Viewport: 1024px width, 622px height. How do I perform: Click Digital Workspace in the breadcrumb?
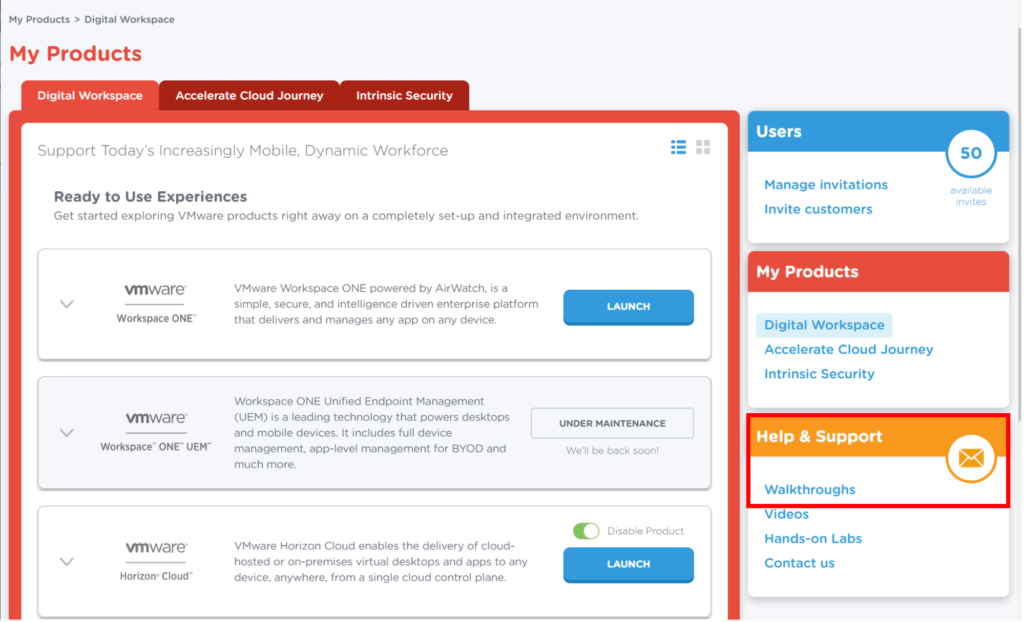point(129,20)
